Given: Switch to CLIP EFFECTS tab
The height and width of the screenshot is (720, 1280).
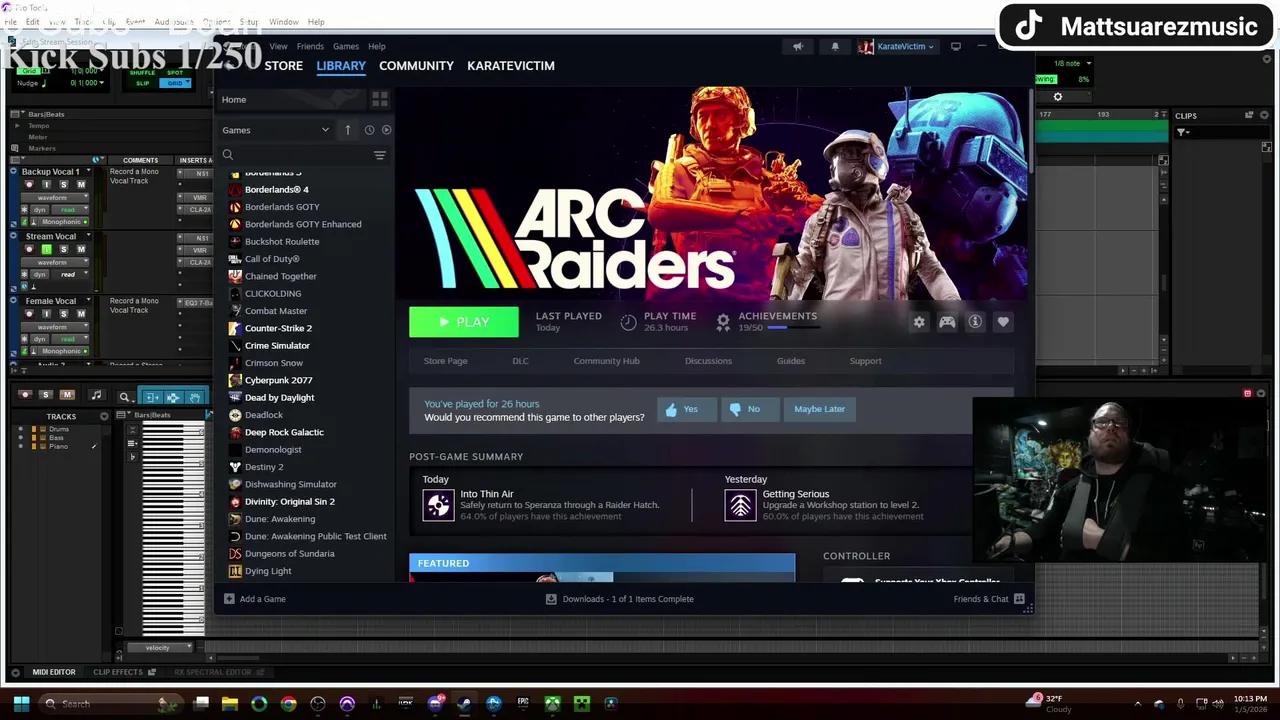Looking at the screenshot, I should click(x=118, y=672).
